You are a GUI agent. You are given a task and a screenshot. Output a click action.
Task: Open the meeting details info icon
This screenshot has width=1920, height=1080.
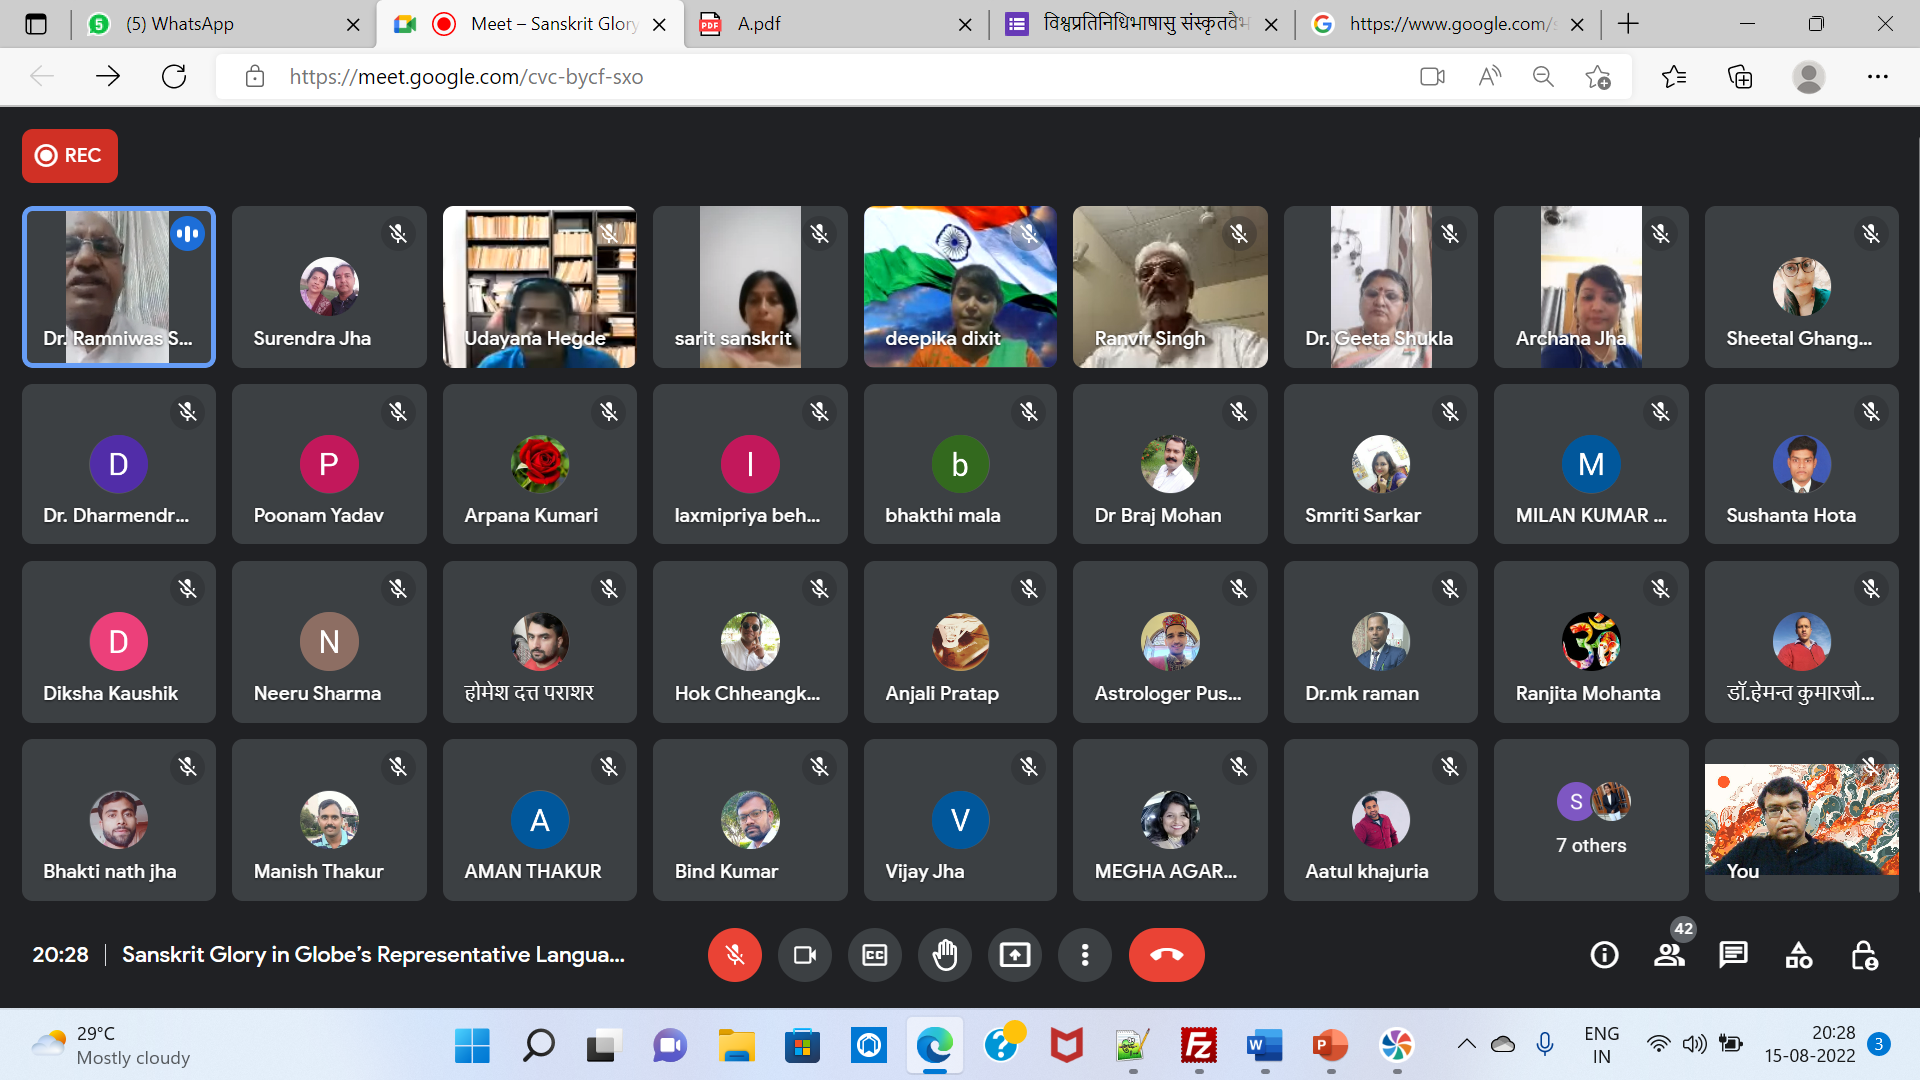1604,955
